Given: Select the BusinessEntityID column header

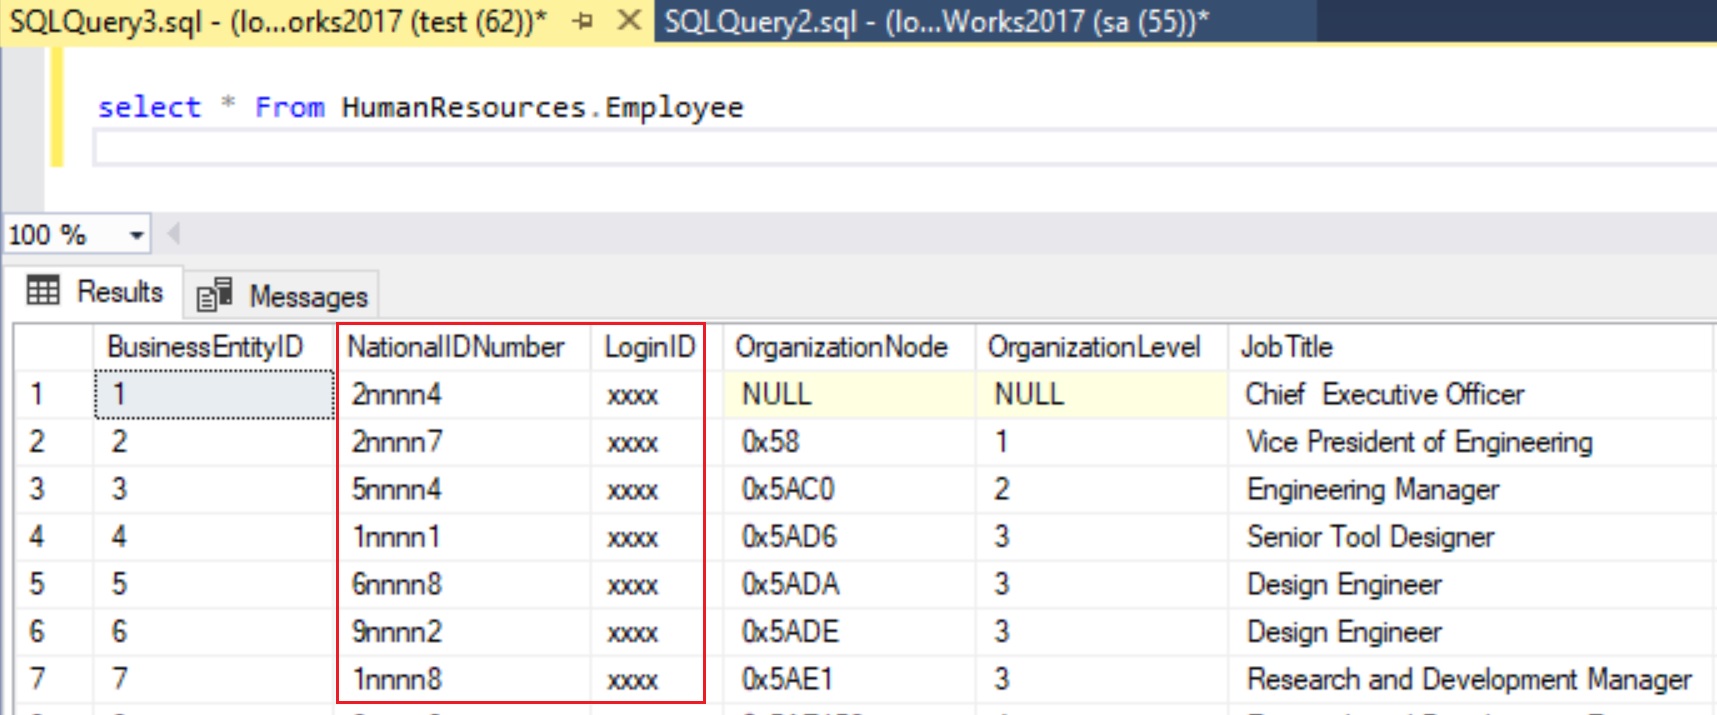Looking at the screenshot, I should coord(205,347).
